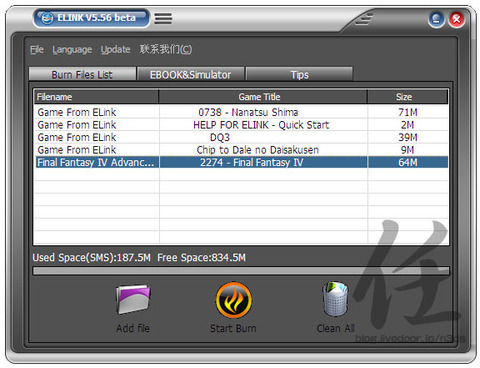Click the Free Space:834.5M status text
Image resolution: width=480 pixels, height=368 pixels.
(x=201, y=258)
